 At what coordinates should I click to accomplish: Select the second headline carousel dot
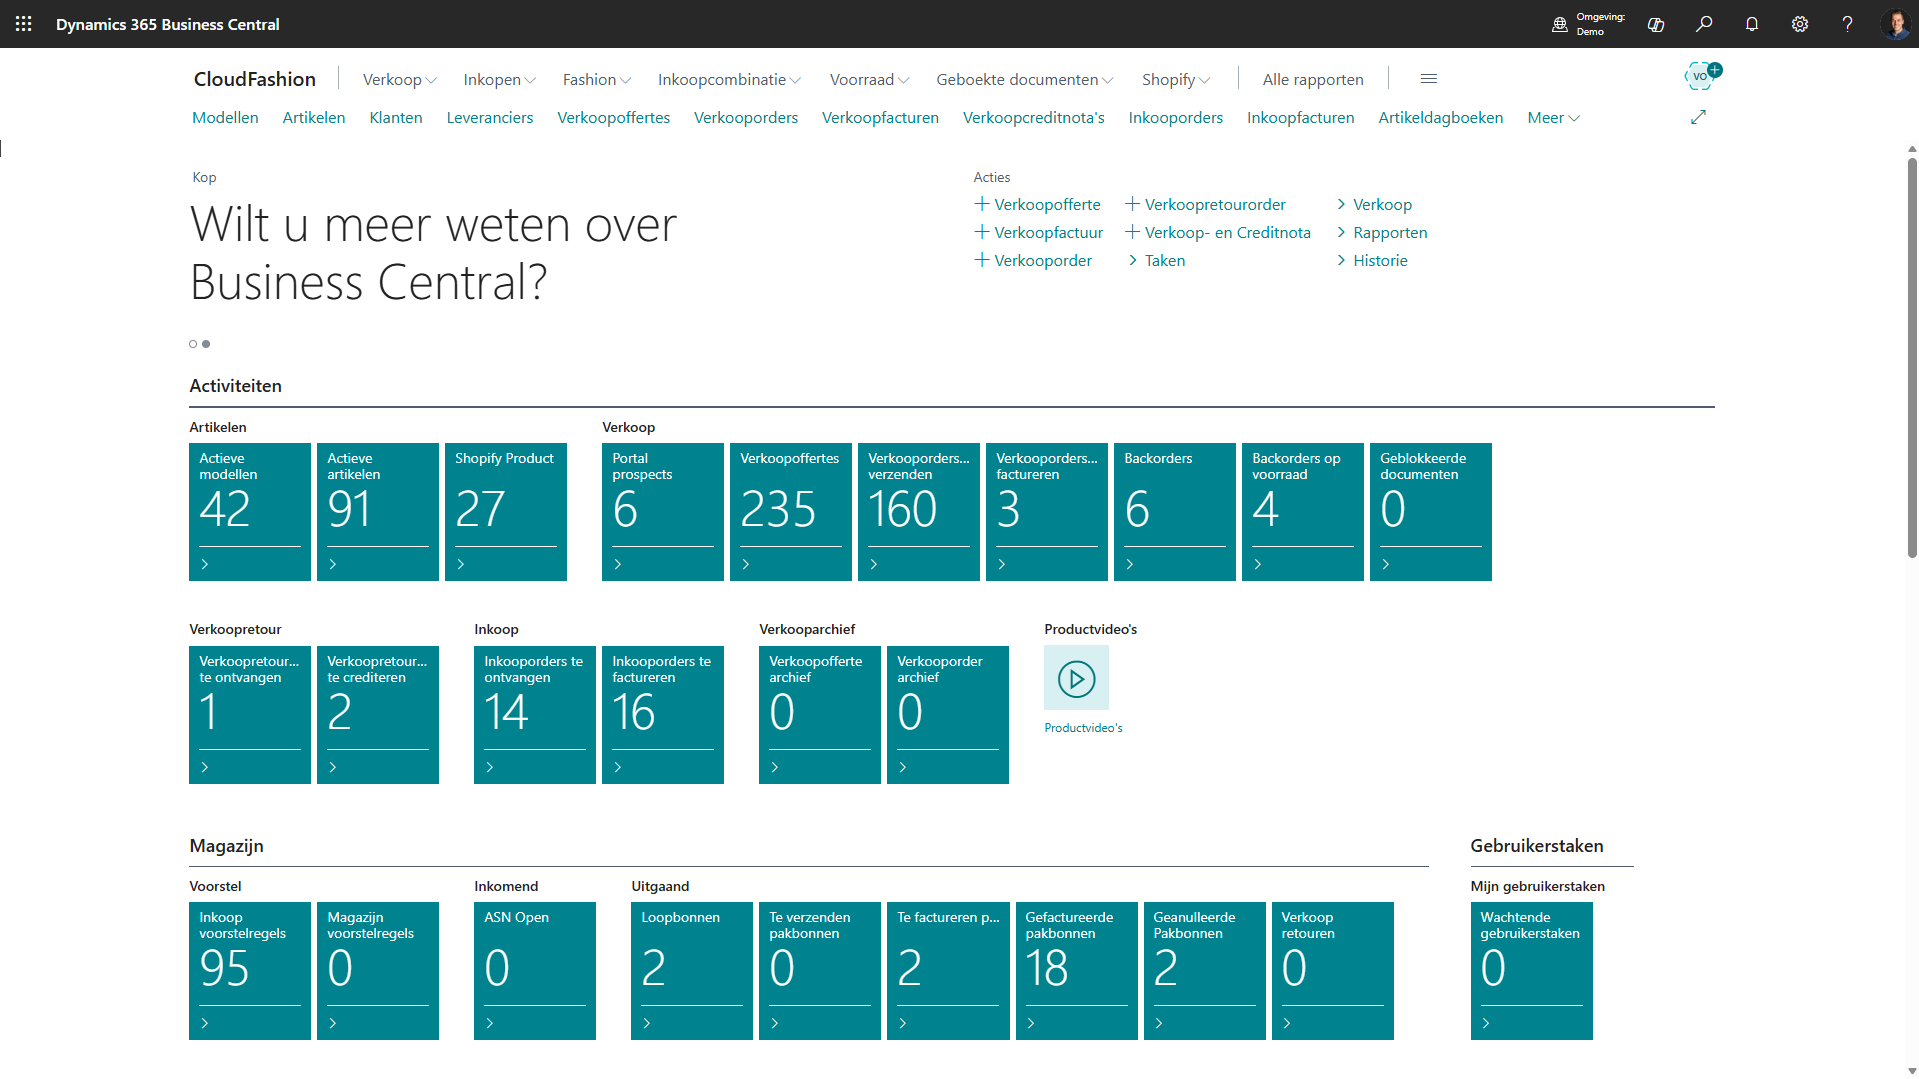pos(206,344)
